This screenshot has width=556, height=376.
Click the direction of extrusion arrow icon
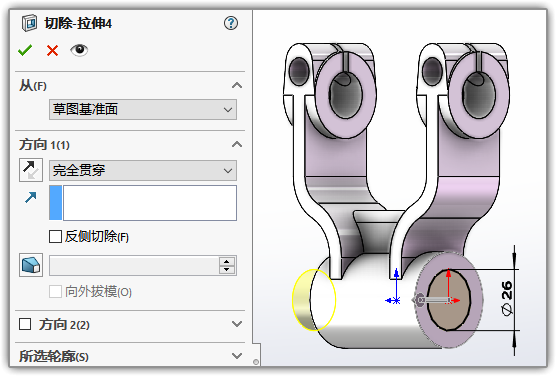pyautogui.click(x=31, y=197)
